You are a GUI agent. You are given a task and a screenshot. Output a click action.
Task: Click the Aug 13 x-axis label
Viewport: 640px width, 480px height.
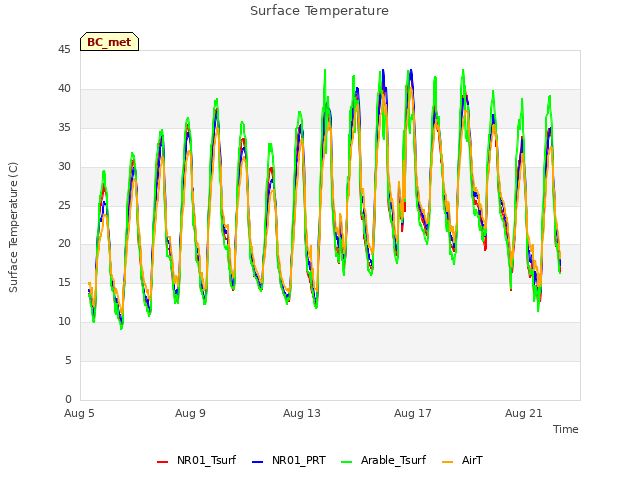302,413
